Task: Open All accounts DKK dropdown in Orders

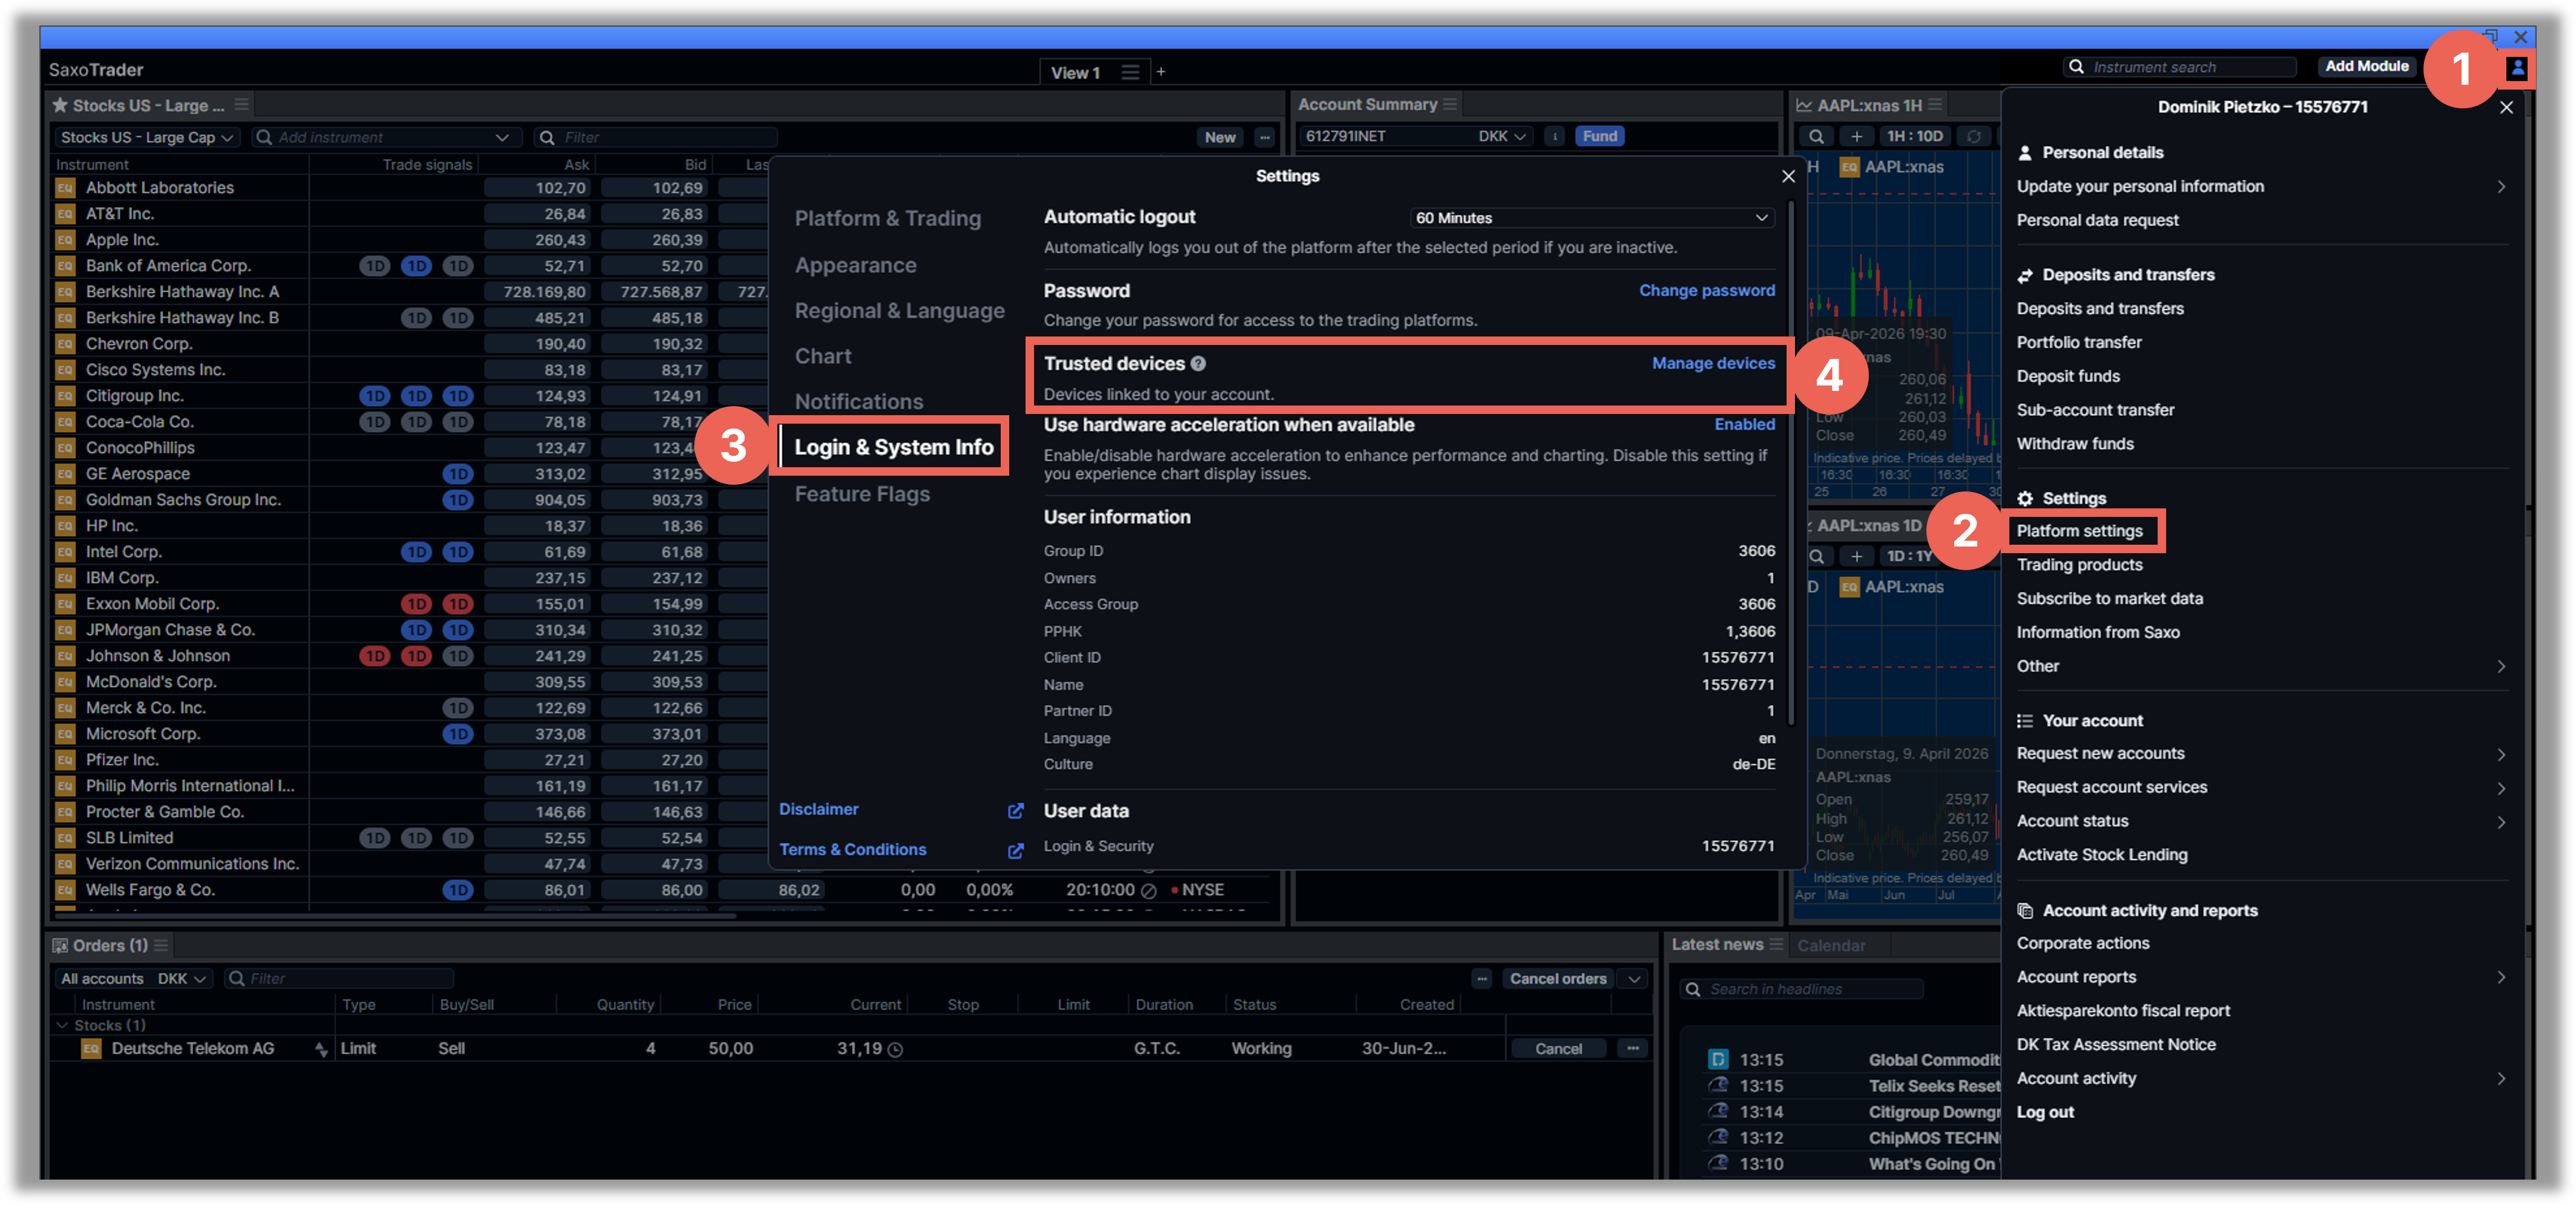Action: click(133, 978)
